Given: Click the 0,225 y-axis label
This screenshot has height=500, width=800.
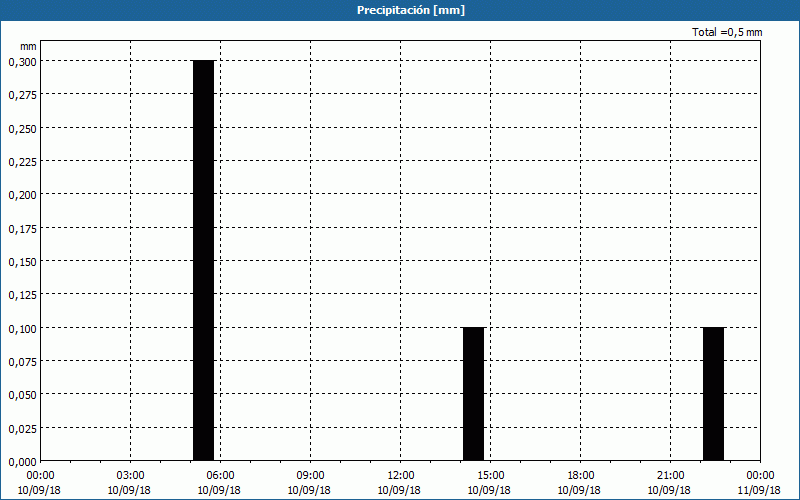Looking at the screenshot, I should point(22,162).
